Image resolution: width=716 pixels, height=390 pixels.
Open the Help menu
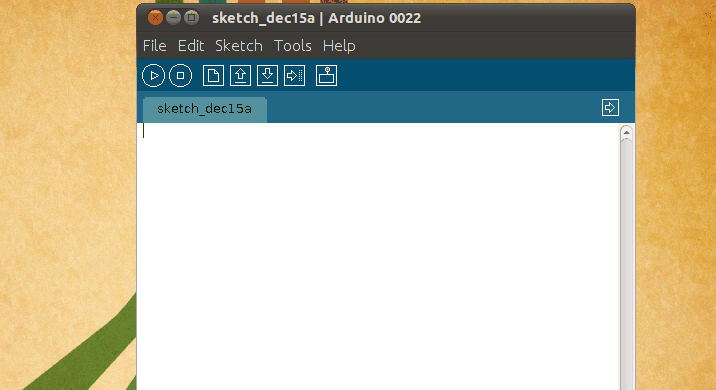339,46
